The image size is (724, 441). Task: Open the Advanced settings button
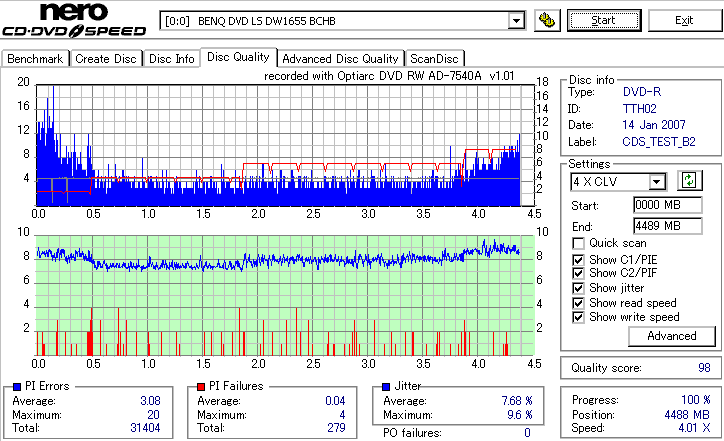click(x=671, y=336)
